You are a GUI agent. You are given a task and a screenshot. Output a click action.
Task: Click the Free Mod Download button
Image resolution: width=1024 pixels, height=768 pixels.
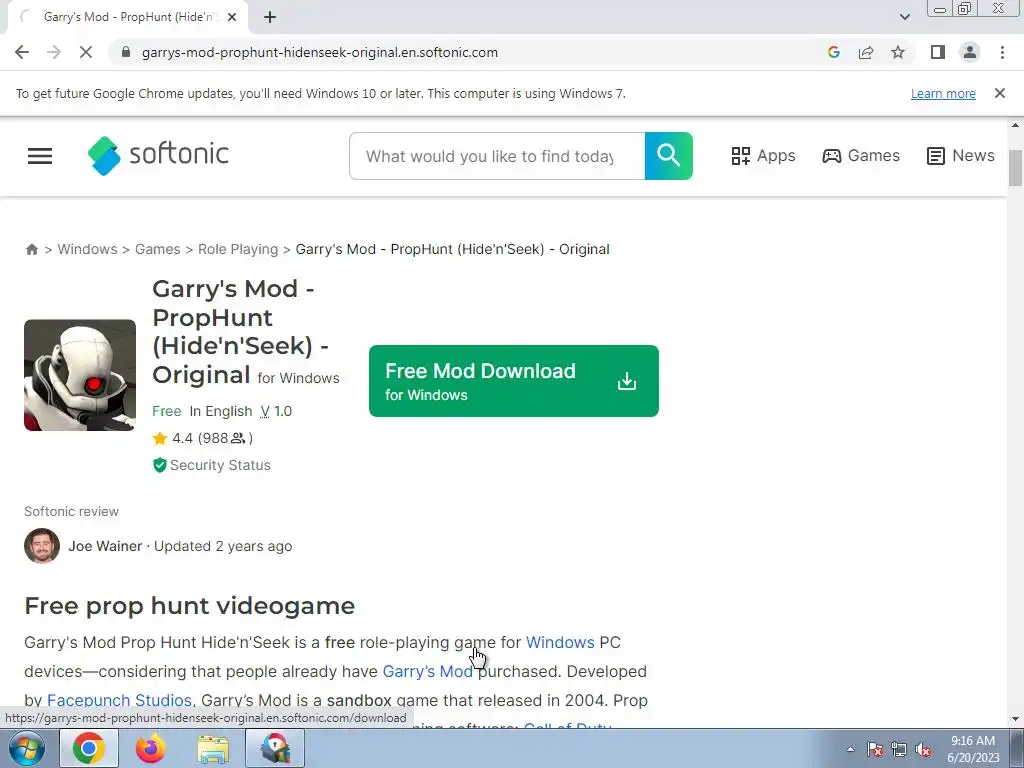[x=514, y=381]
